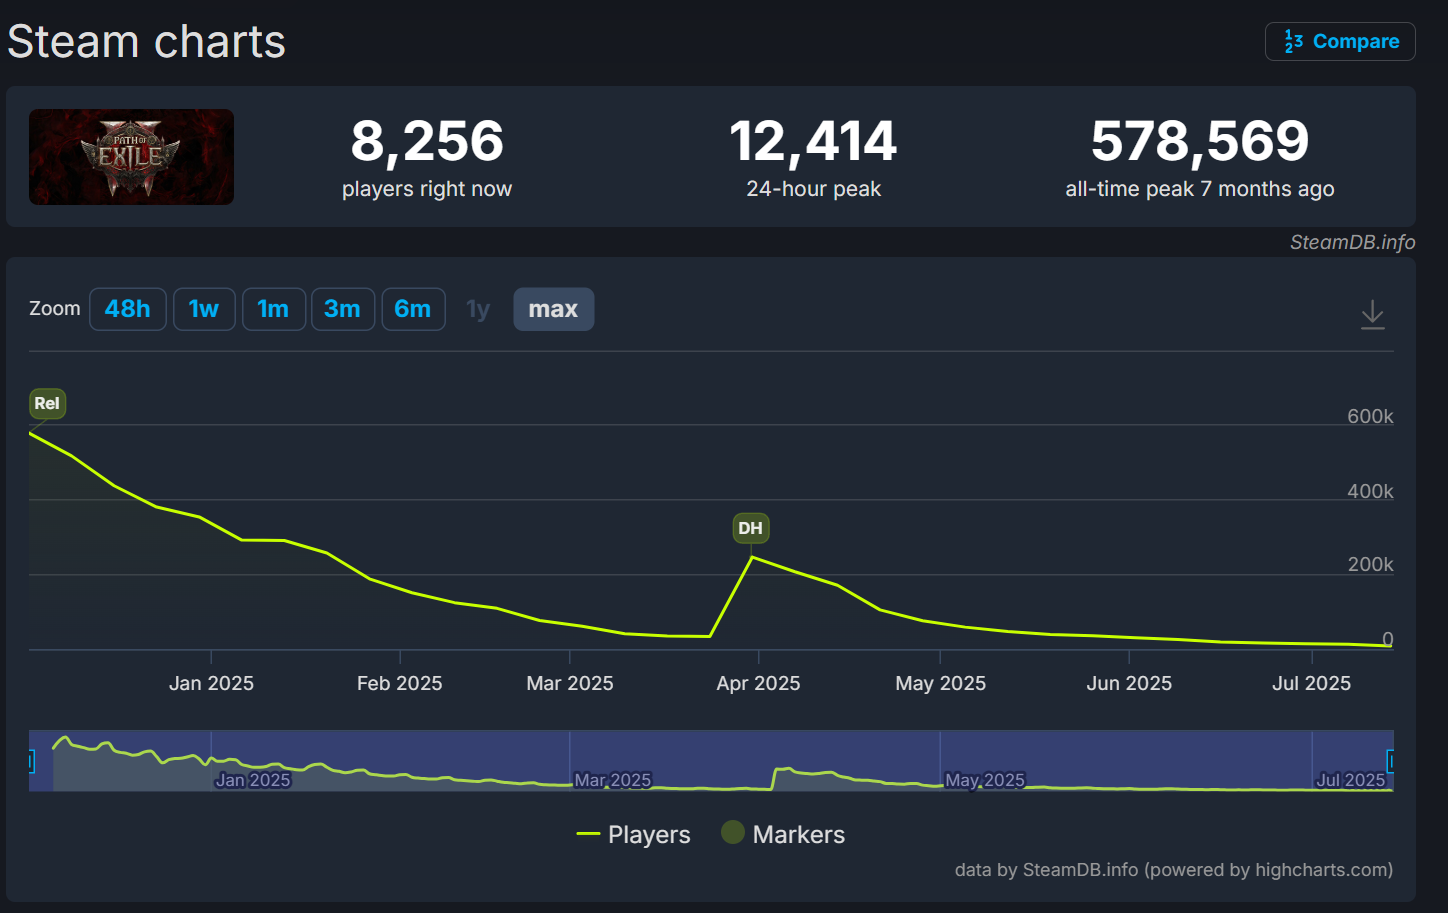
Task: Click the Mar 2025 axis label
Action: [x=570, y=683]
